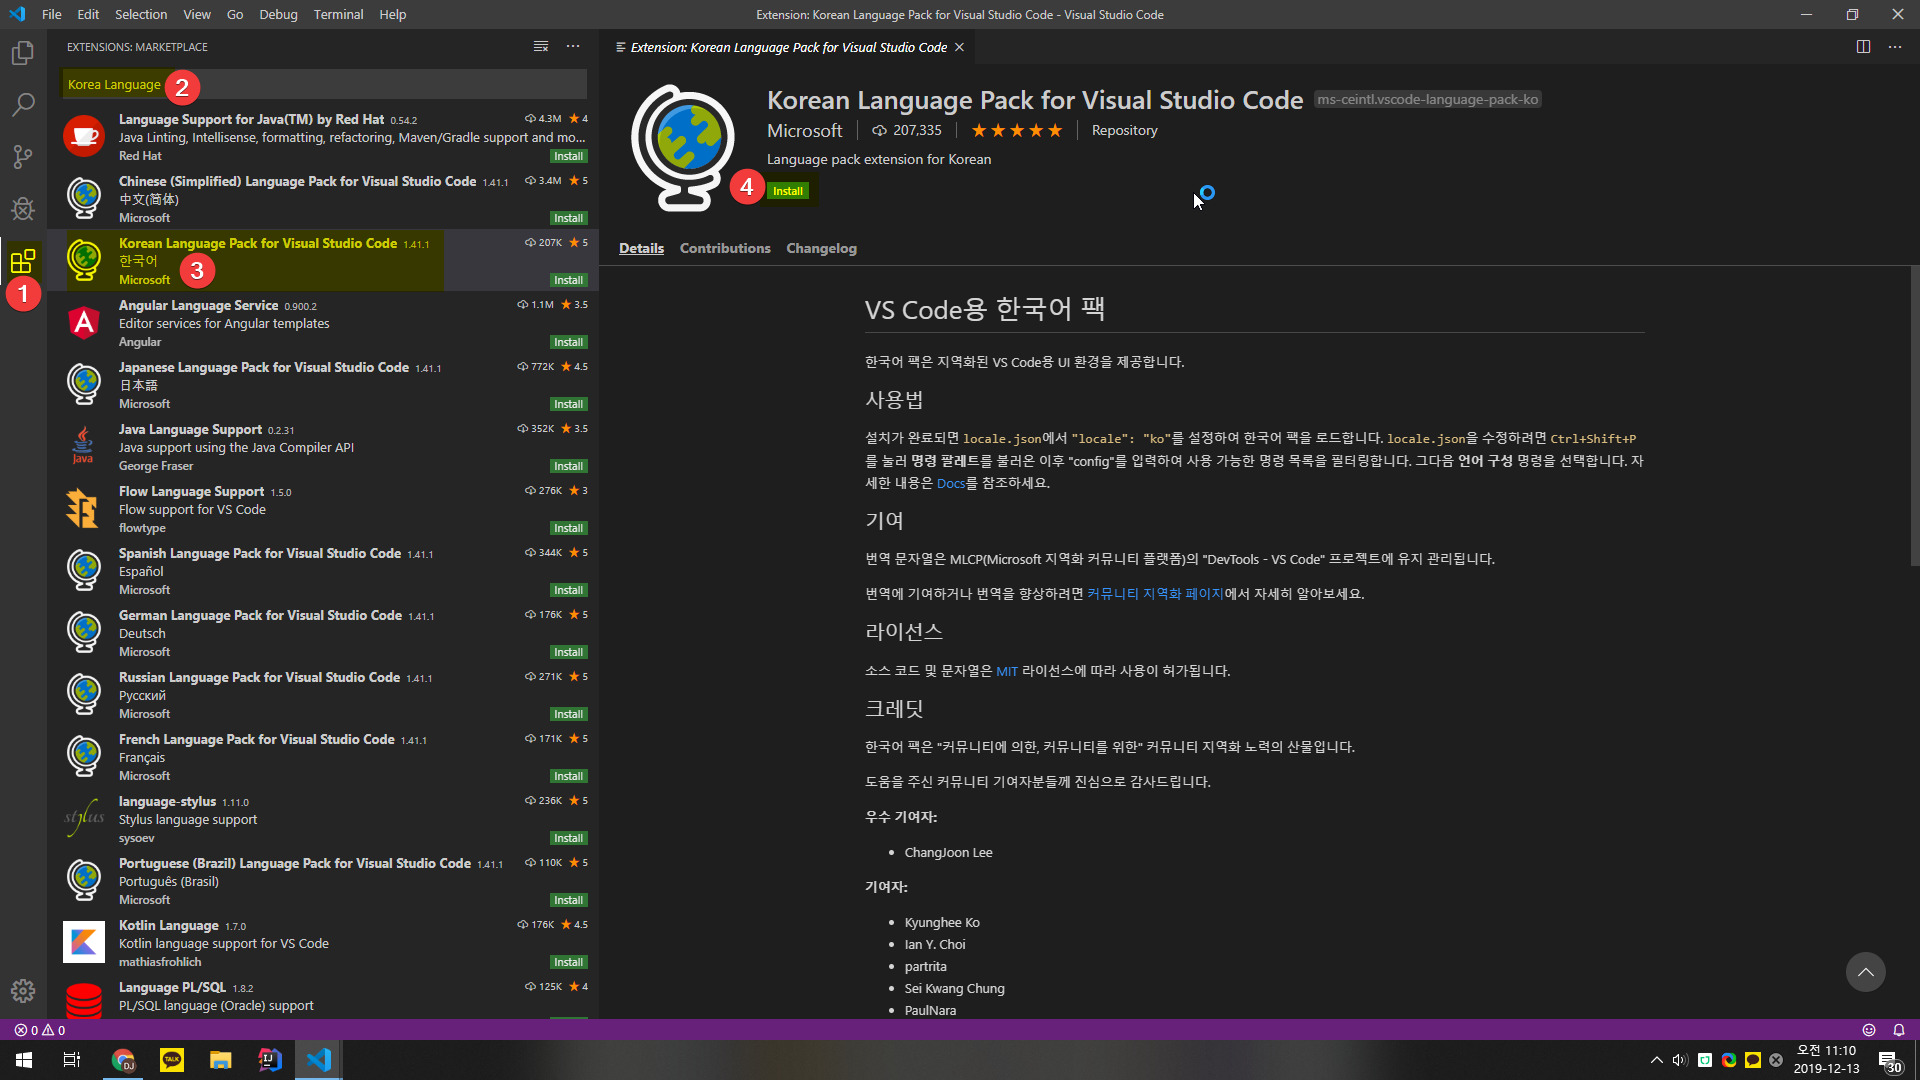Open the Search view in activity bar
Image resolution: width=1920 pixels, height=1080 pixels.
click(23, 105)
